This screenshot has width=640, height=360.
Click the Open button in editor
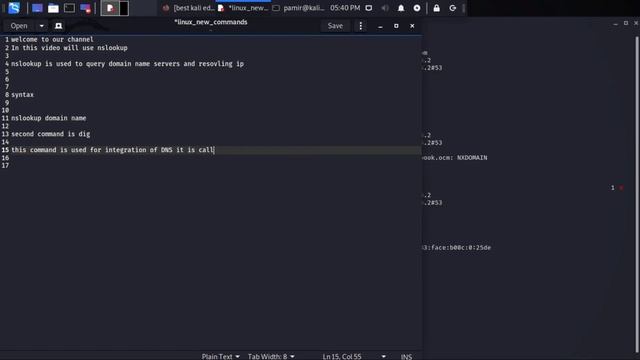point(19,26)
